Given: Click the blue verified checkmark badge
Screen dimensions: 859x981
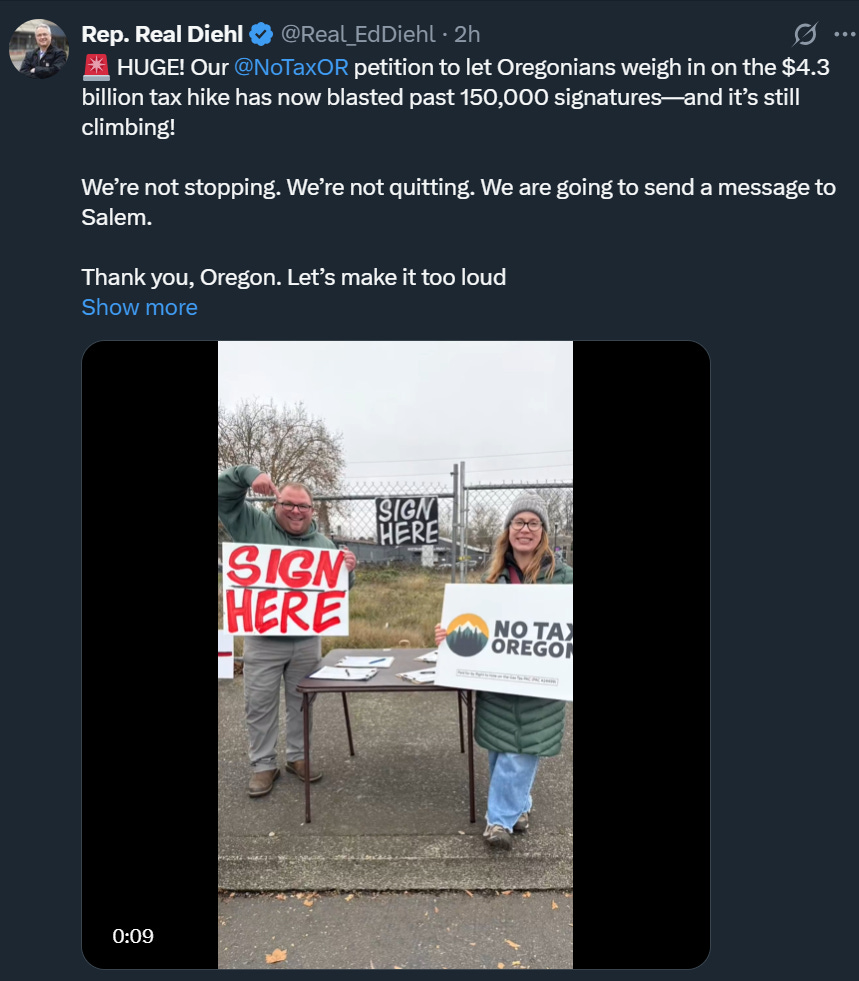Looking at the screenshot, I should click(261, 34).
